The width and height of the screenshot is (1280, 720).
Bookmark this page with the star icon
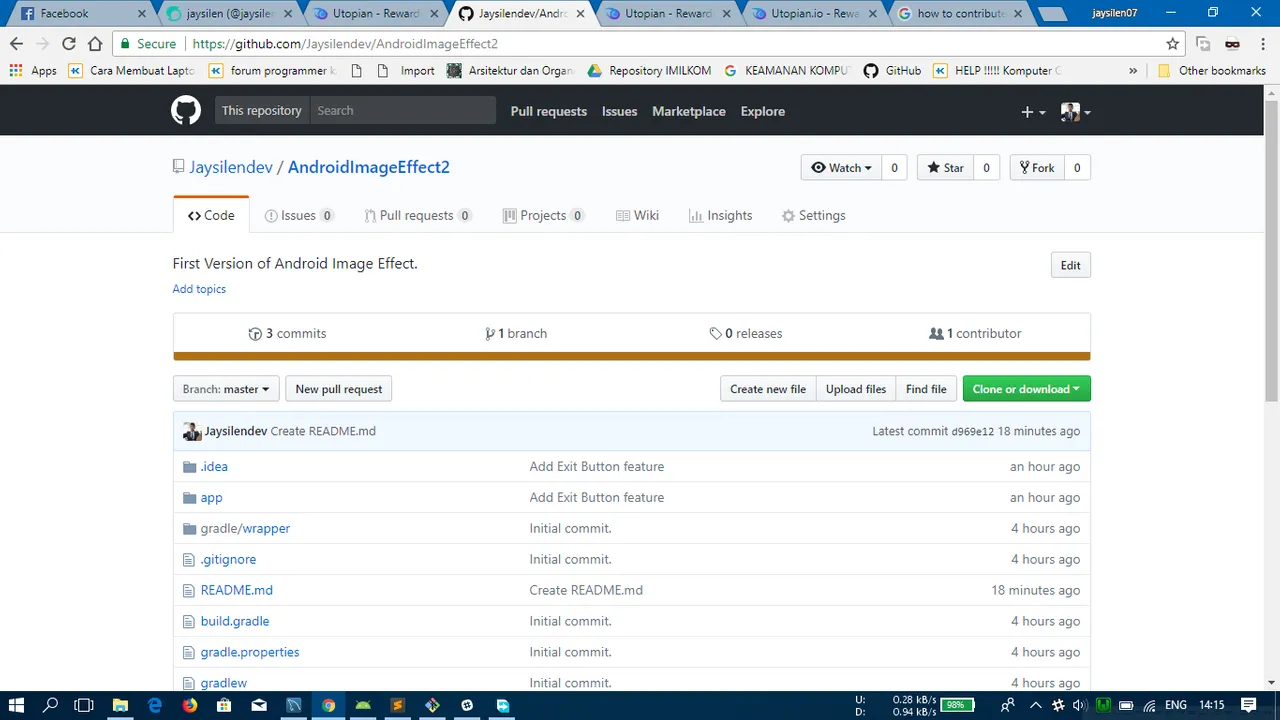[1172, 44]
